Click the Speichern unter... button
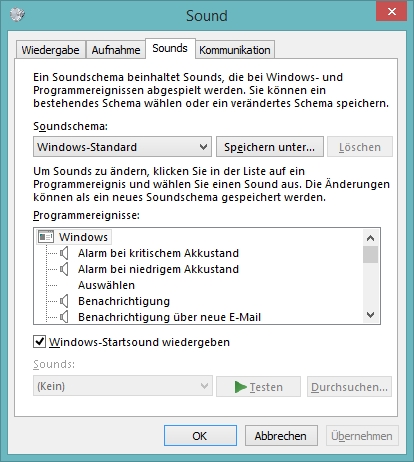Image resolution: width=414 pixels, height=462 pixels. coord(270,147)
